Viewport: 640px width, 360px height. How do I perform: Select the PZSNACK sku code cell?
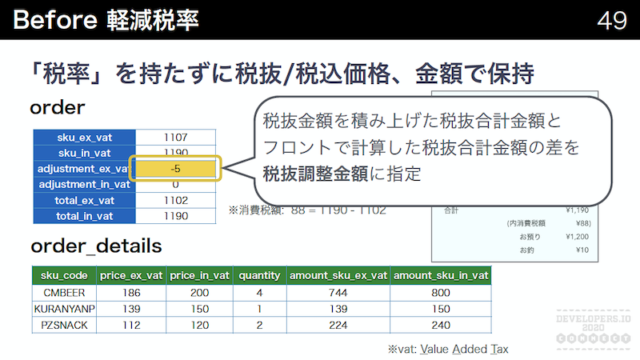coord(64,325)
